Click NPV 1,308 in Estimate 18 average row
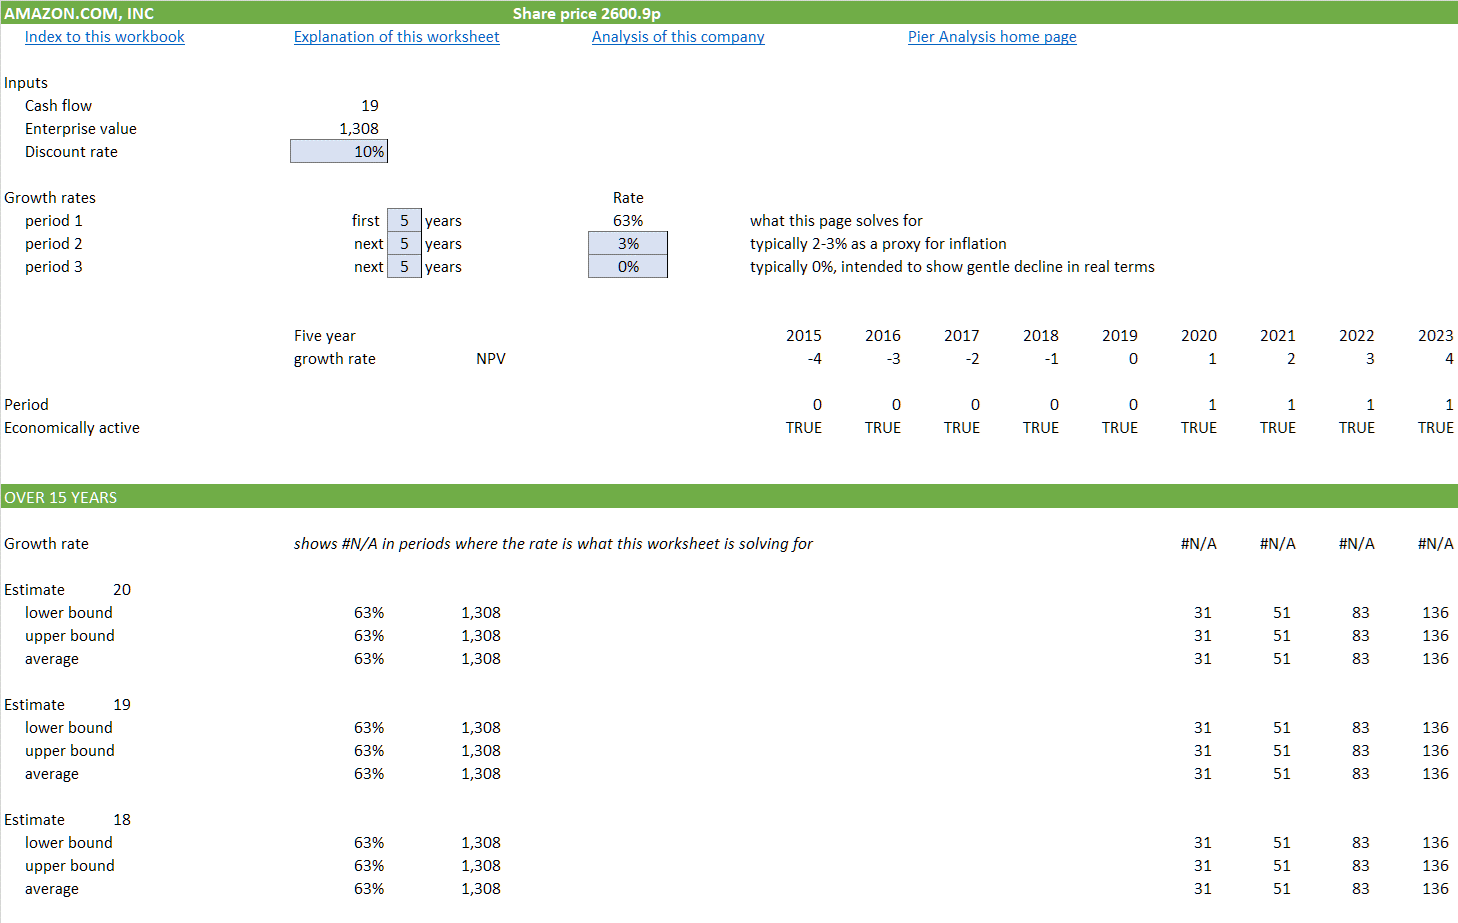This screenshot has height=923, width=1458. tap(481, 888)
